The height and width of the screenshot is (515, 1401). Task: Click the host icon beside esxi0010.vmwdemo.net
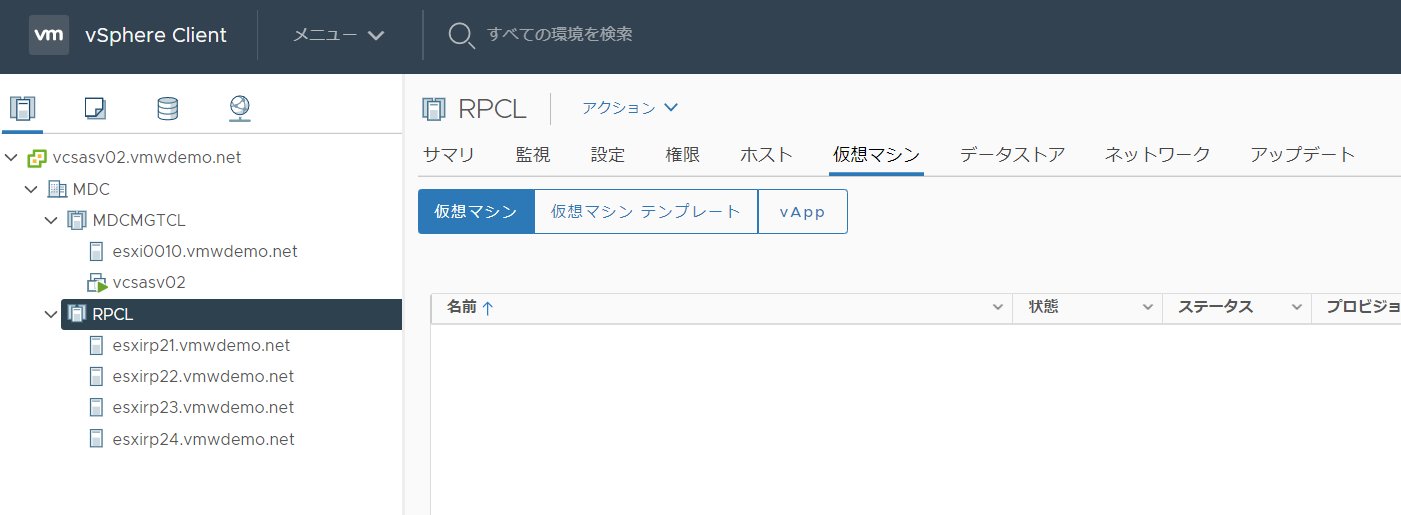(97, 252)
